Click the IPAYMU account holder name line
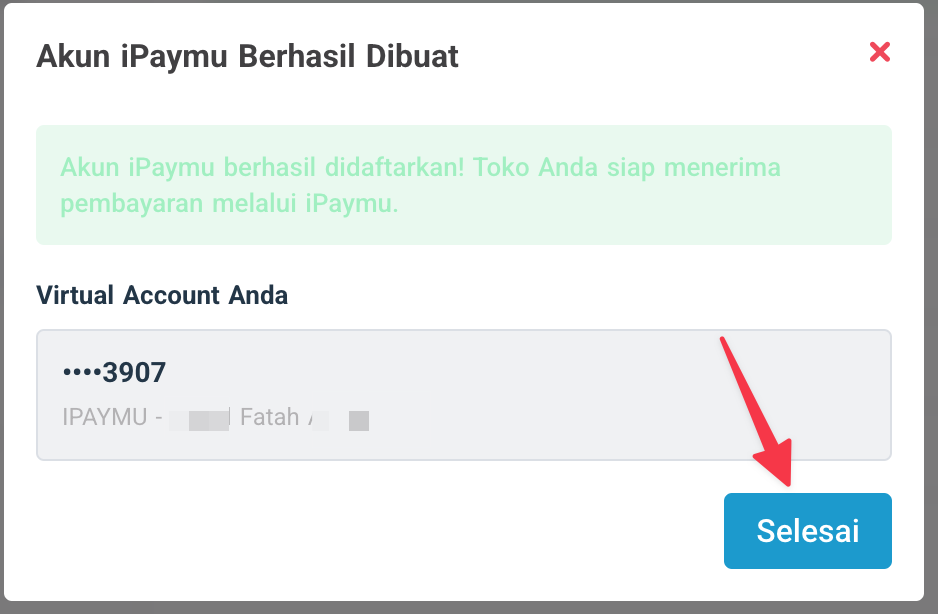The image size is (938, 614). (215, 417)
